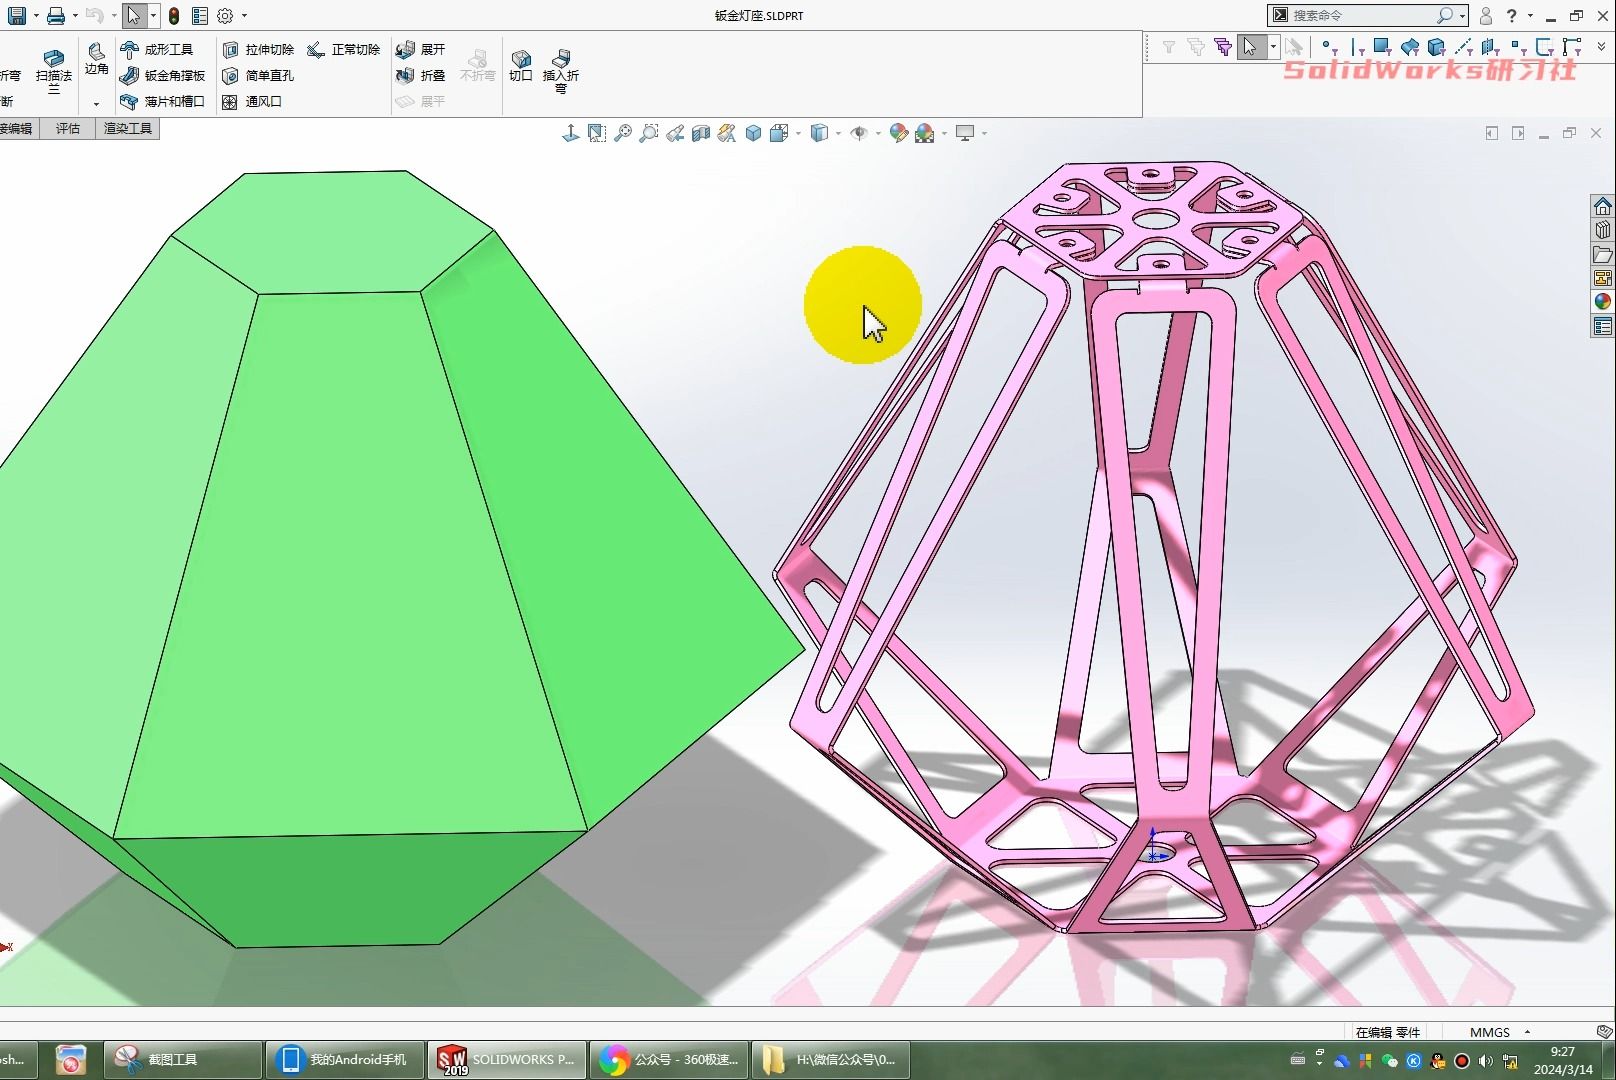This screenshot has height=1080, width=1616.
Task: Activate the Section View tool
Action: pyautogui.click(x=701, y=132)
